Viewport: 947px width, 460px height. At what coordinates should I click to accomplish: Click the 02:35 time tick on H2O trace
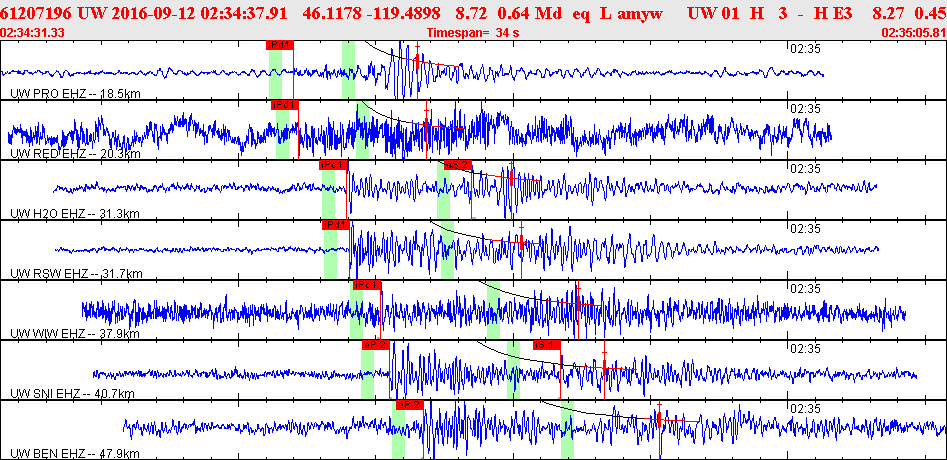[x=805, y=169]
